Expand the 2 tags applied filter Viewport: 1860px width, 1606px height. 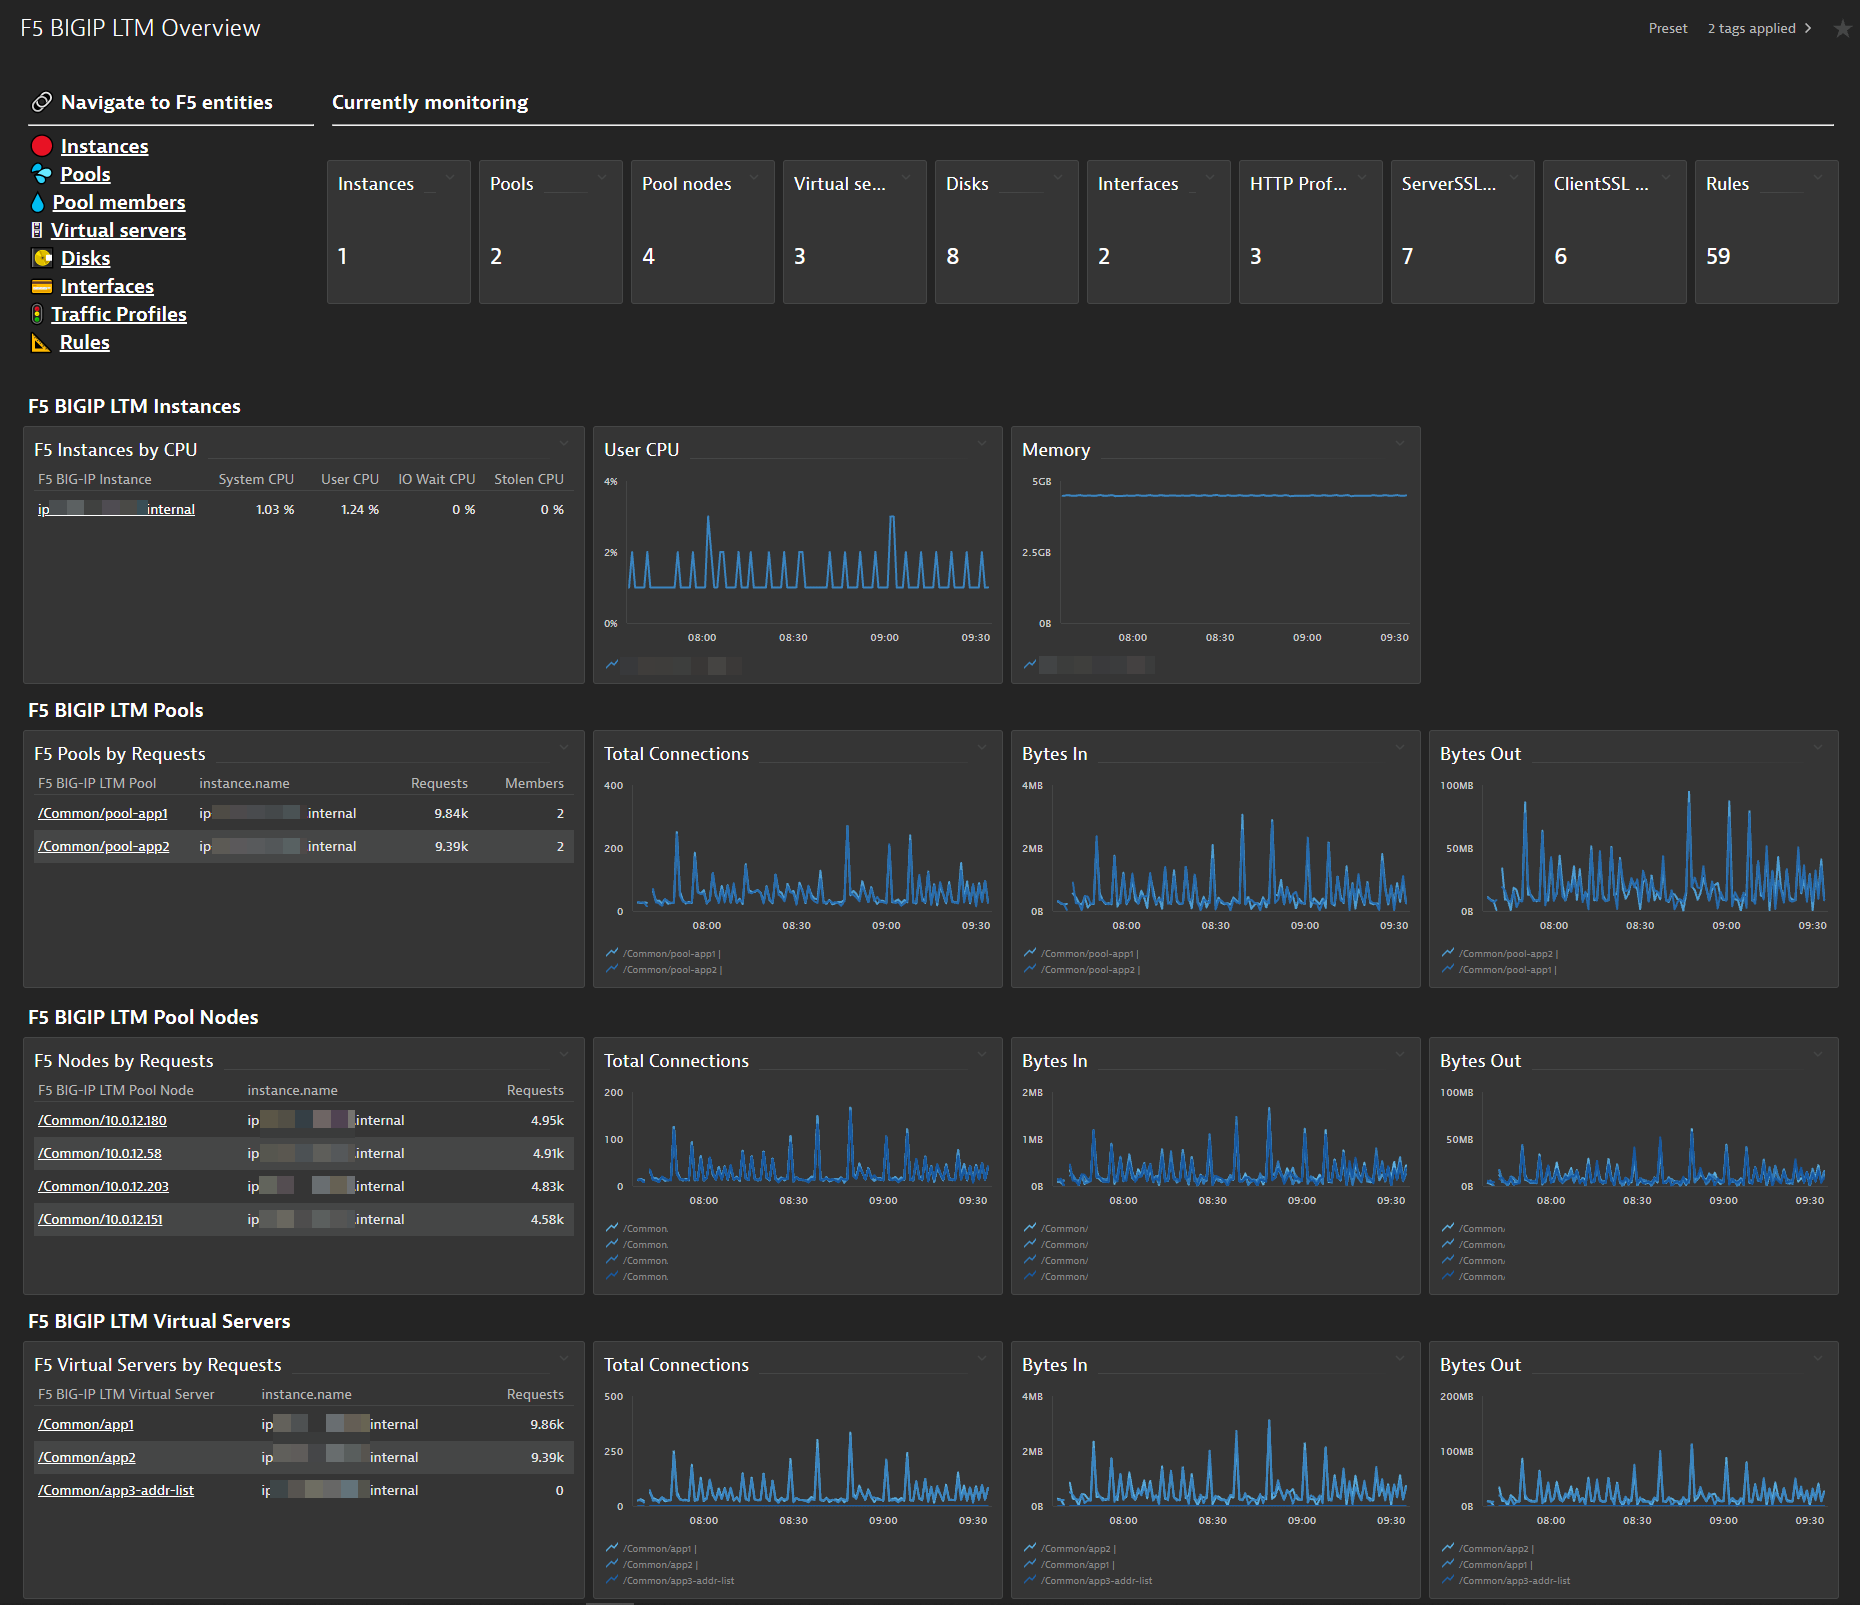(x=1759, y=28)
